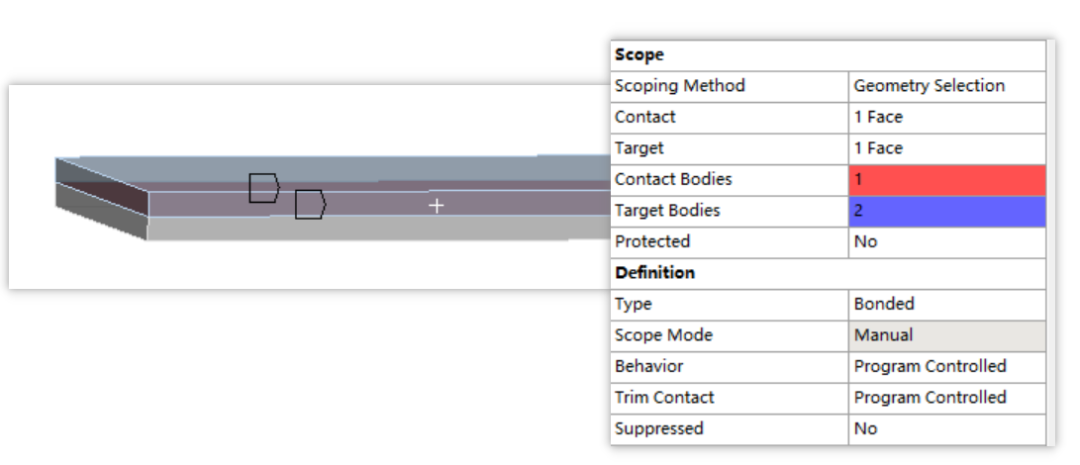Open the Type dropdown showing Bonded

947,304
